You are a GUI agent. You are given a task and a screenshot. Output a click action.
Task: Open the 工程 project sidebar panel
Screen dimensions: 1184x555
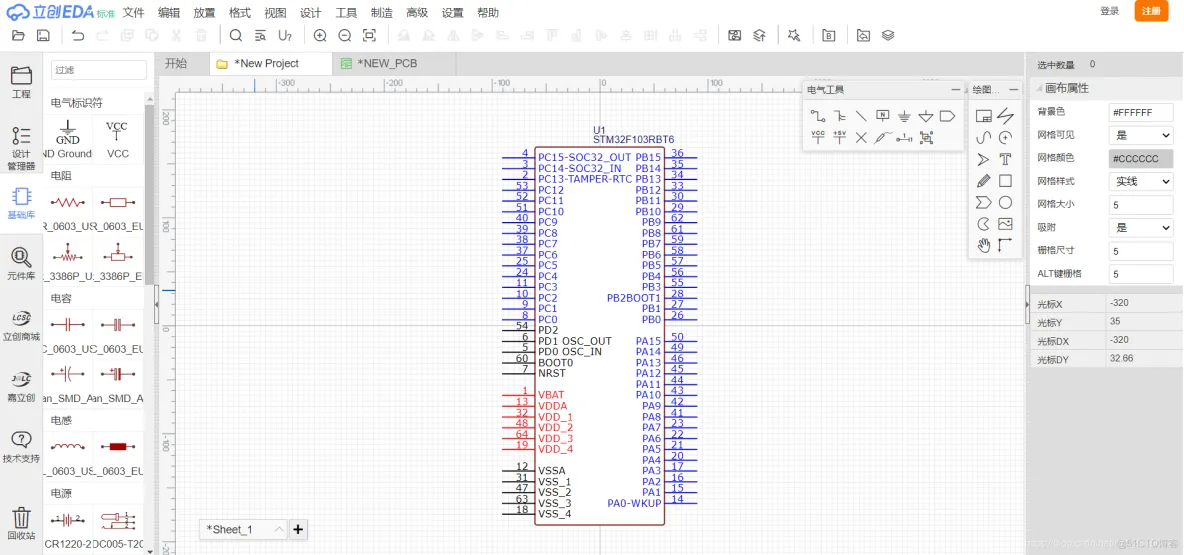[x=21, y=82]
